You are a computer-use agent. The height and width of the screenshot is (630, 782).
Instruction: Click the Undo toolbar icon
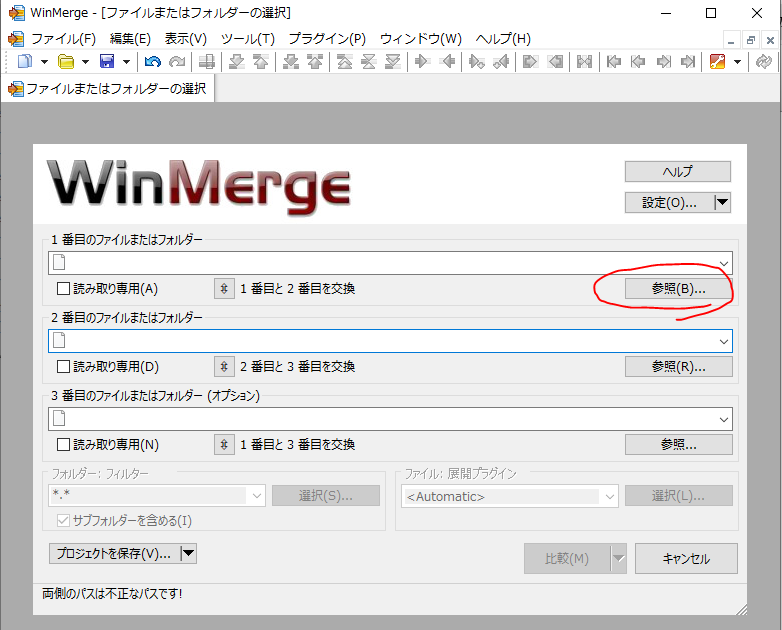tap(153, 62)
